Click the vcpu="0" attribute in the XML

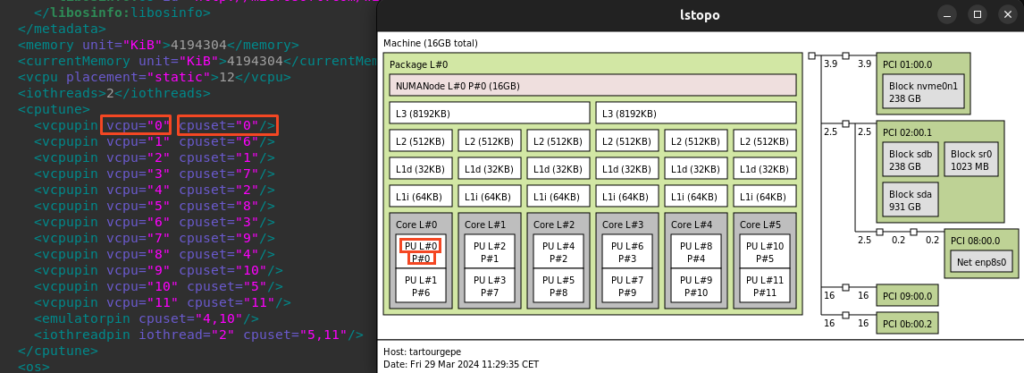click(x=136, y=125)
